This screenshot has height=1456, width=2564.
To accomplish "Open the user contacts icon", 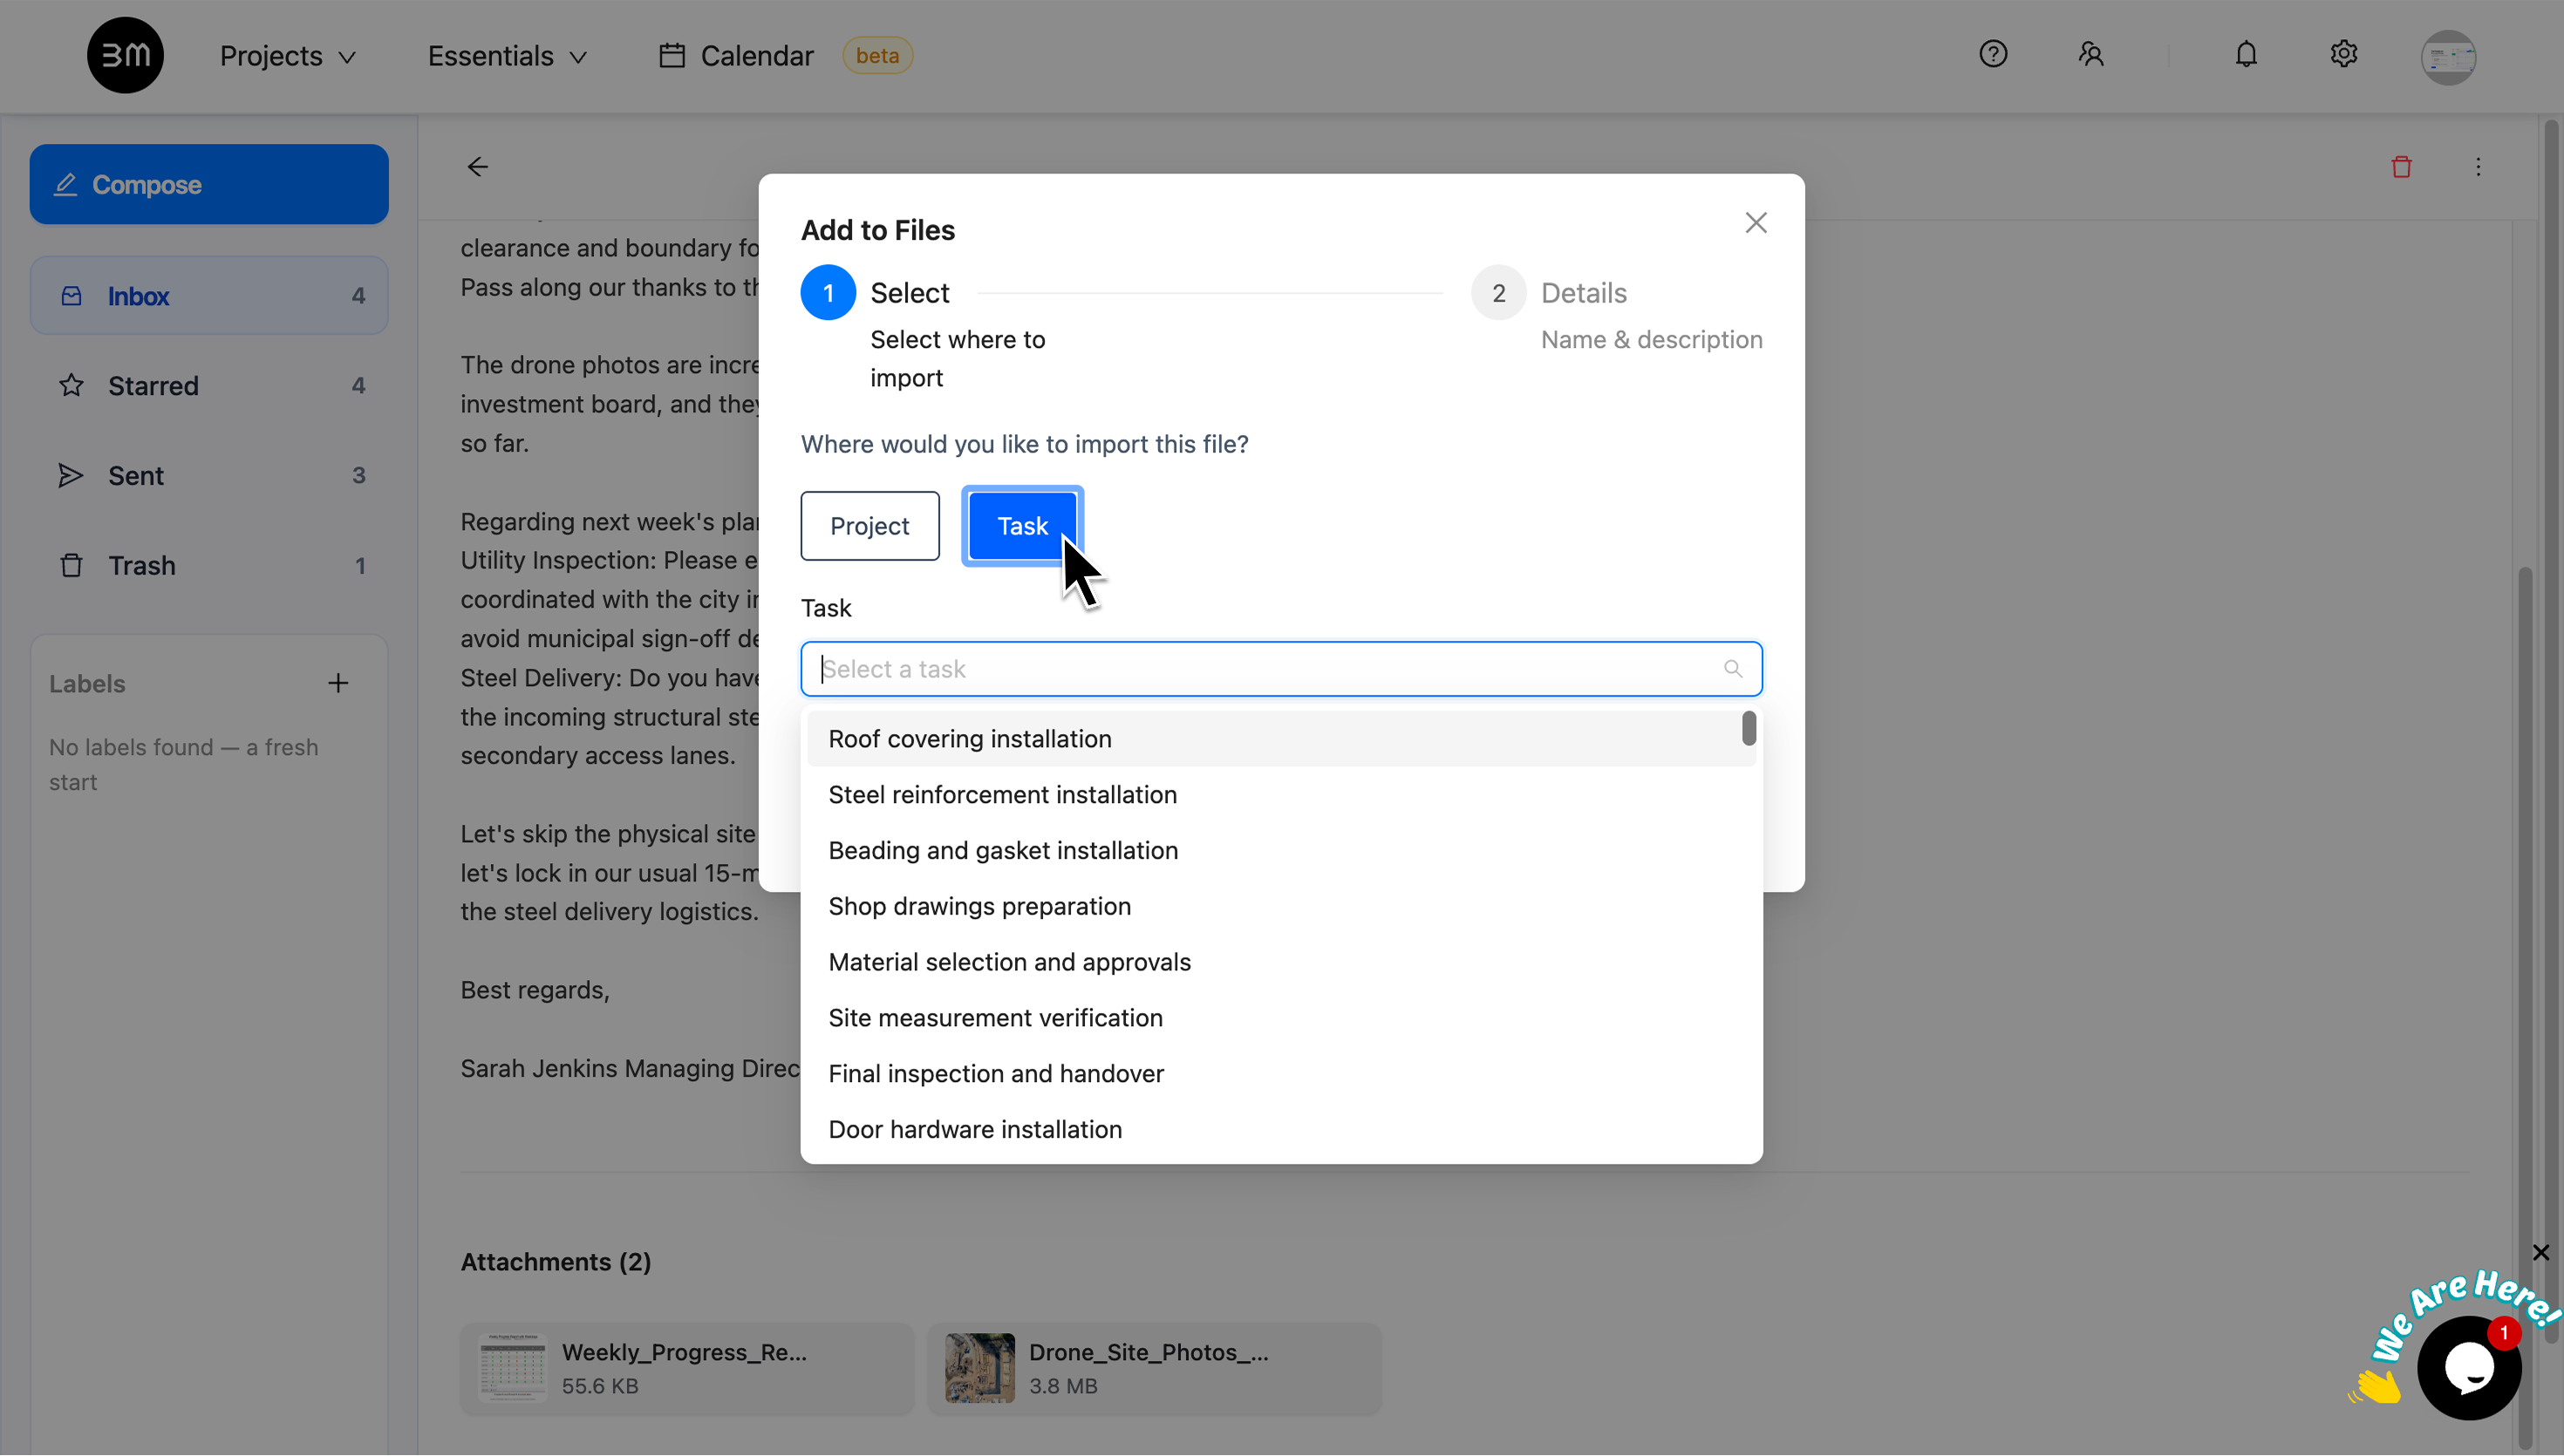I will tap(2091, 54).
